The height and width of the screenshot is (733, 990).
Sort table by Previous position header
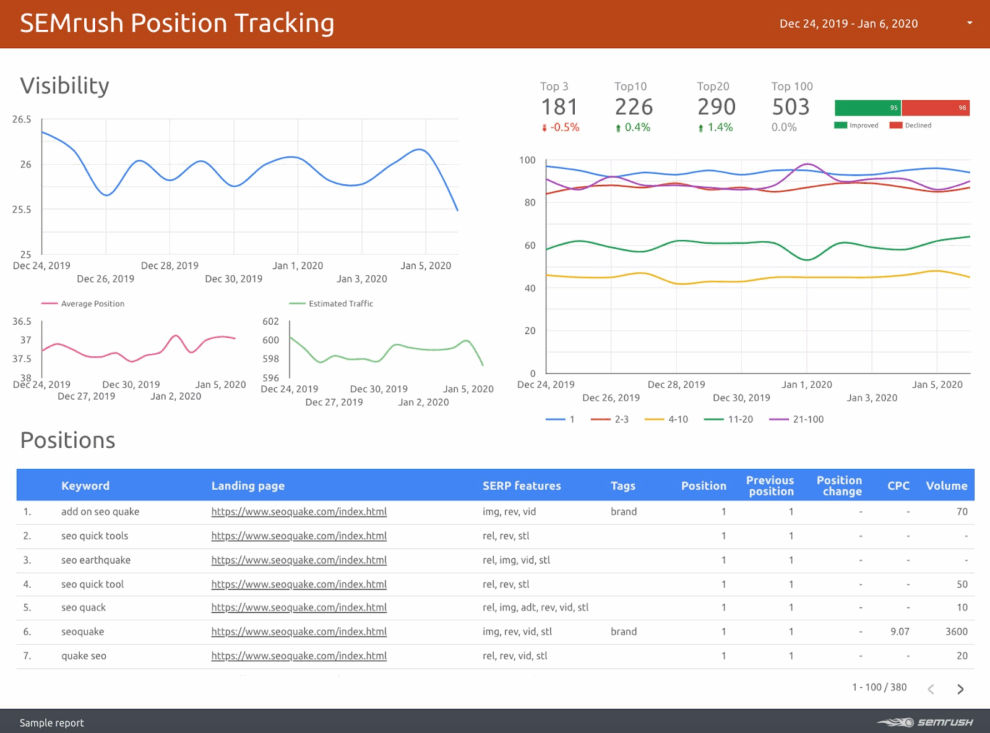coord(770,486)
